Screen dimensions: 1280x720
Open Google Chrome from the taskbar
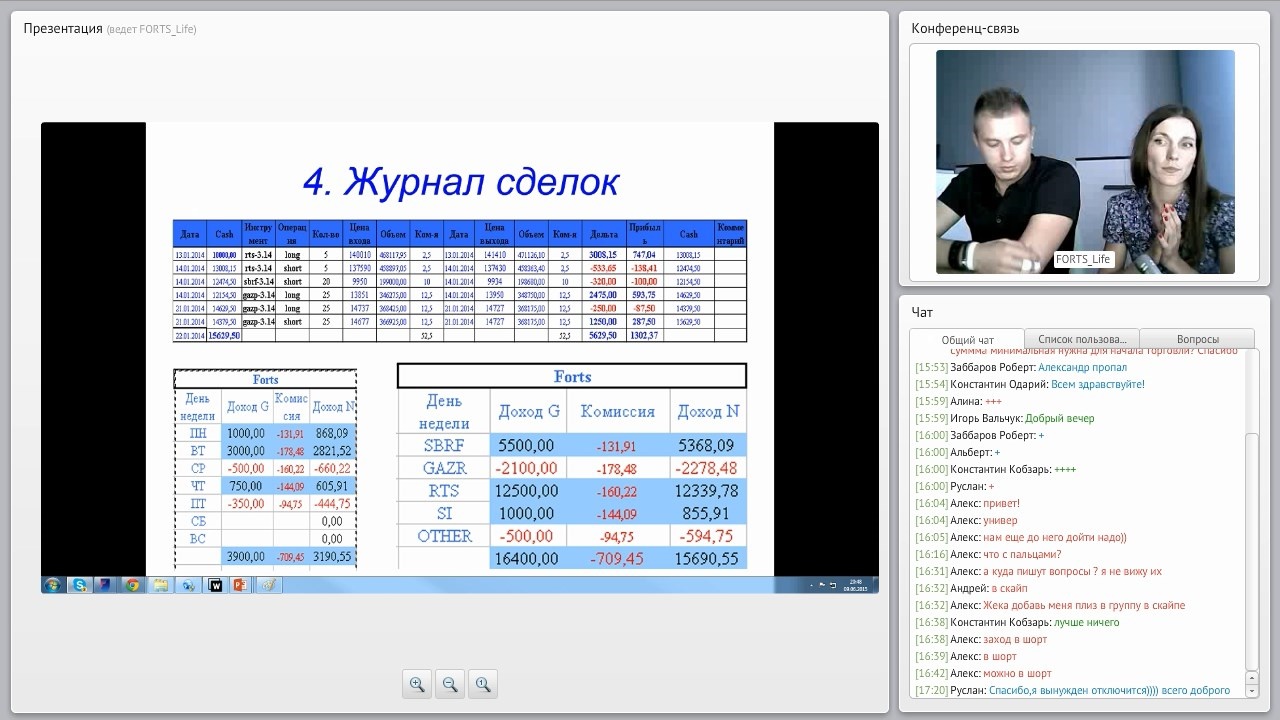click(133, 585)
